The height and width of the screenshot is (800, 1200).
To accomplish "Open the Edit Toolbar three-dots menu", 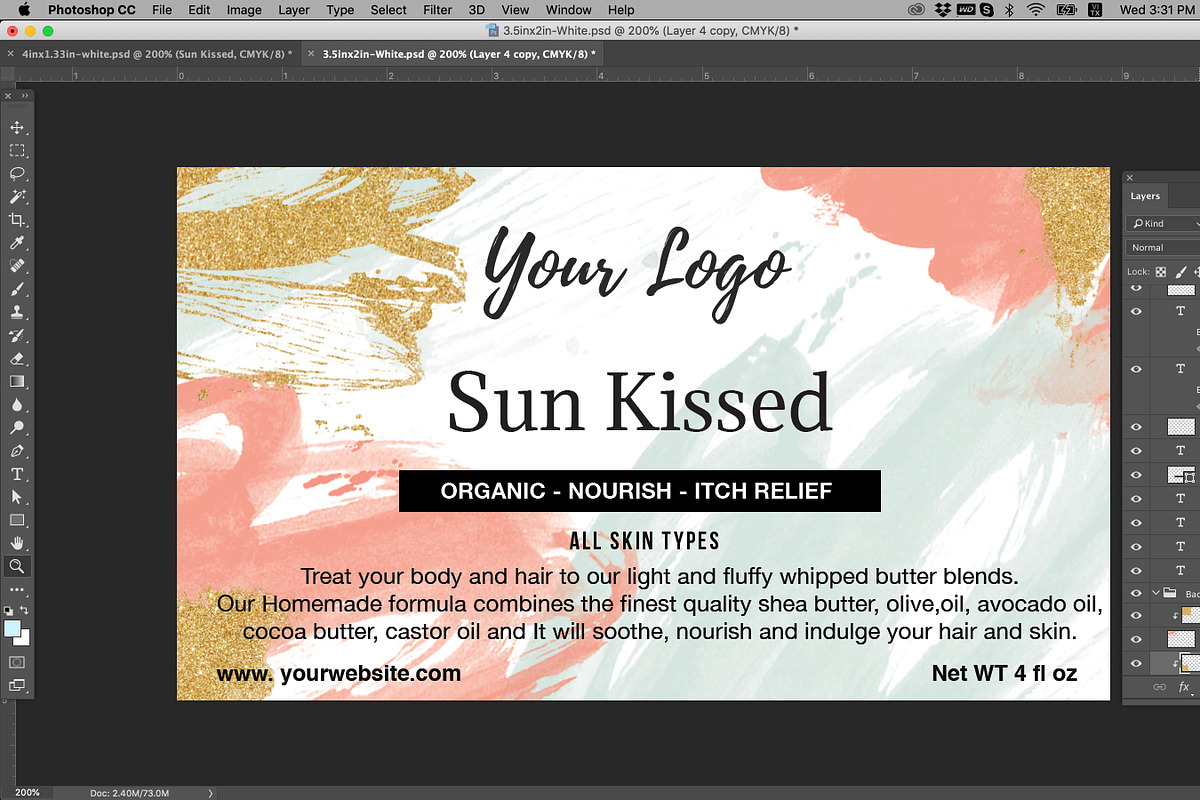I will (x=17, y=590).
